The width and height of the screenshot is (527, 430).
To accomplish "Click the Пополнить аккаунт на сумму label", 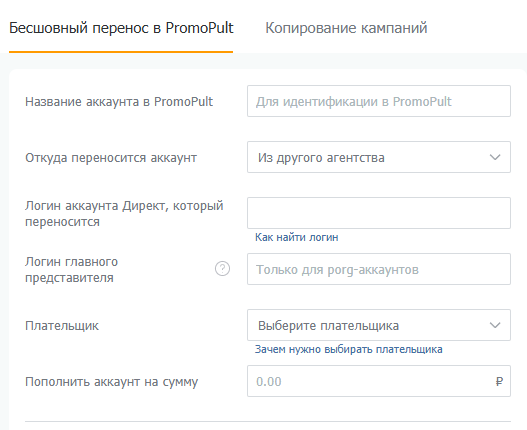I will 112,382.
